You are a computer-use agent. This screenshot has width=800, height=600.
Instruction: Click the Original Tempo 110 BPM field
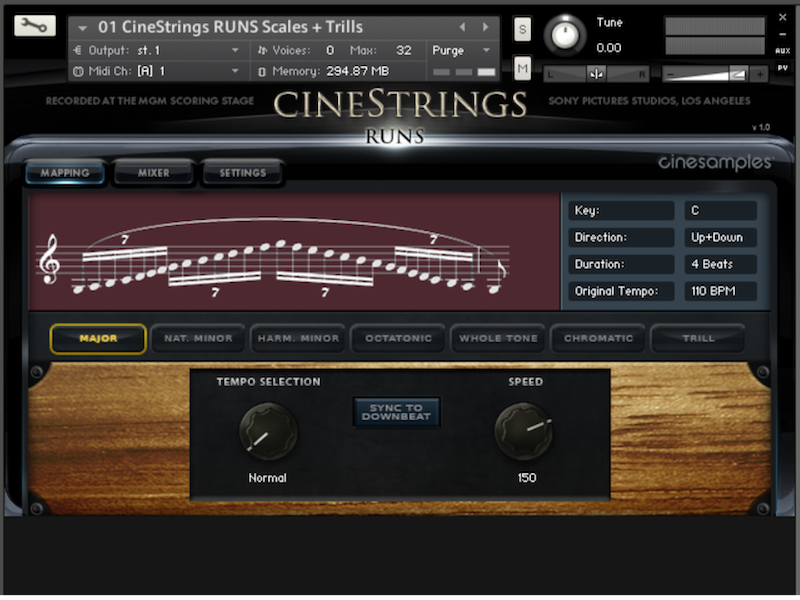(720, 291)
